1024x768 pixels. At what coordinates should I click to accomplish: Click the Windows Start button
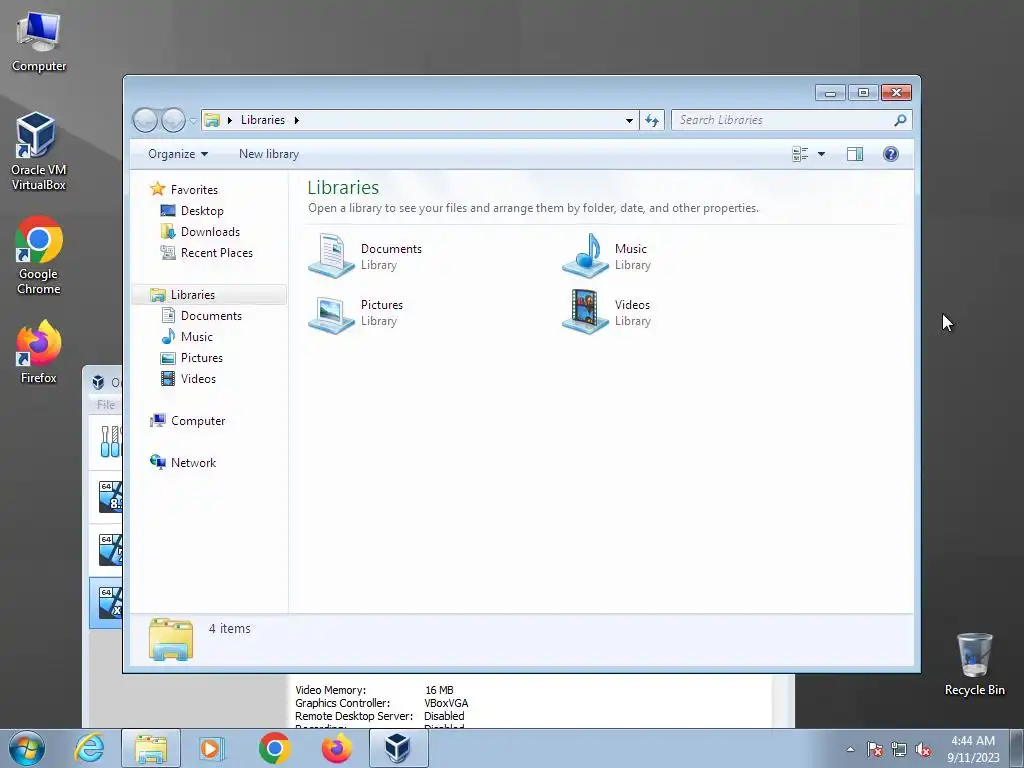27,748
